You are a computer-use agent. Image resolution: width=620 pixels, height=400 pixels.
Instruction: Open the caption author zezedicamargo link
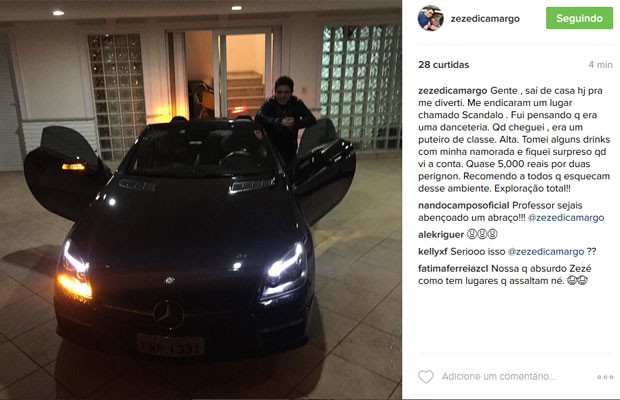[453, 91]
